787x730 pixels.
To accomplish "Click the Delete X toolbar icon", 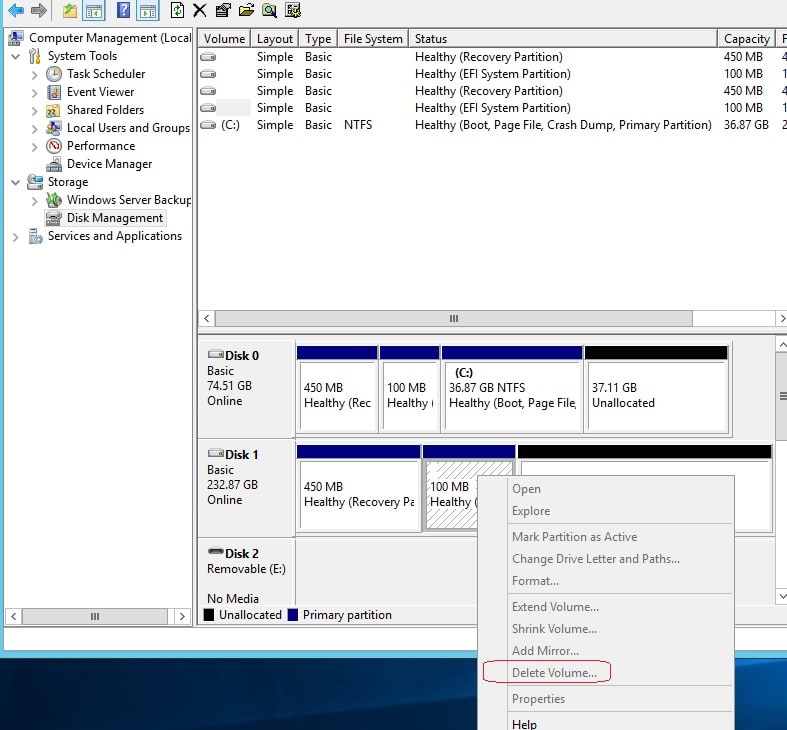I will [x=200, y=10].
